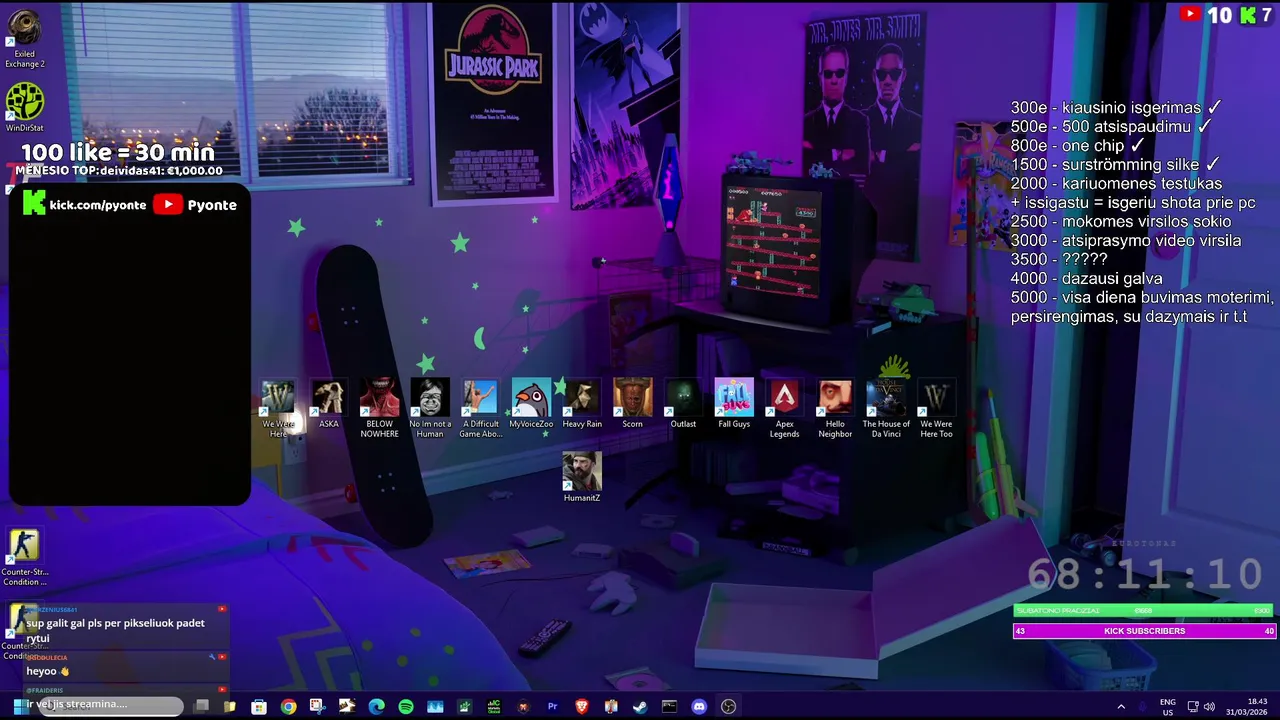
Task: Launch the Counter-Strike Condition Zero shortcut
Action: [24, 558]
